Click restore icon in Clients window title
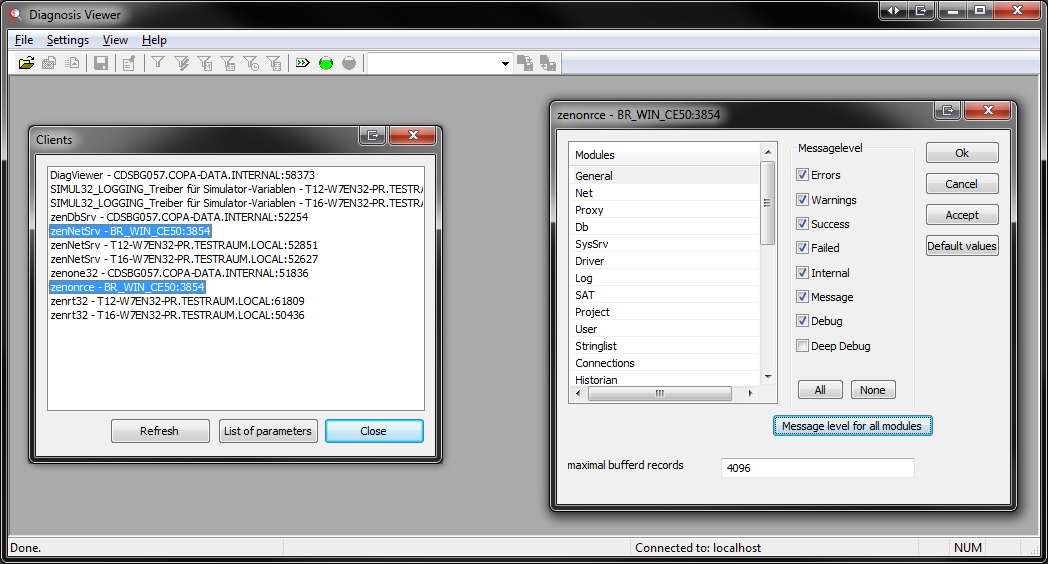1048x564 pixels. point(373,136)
